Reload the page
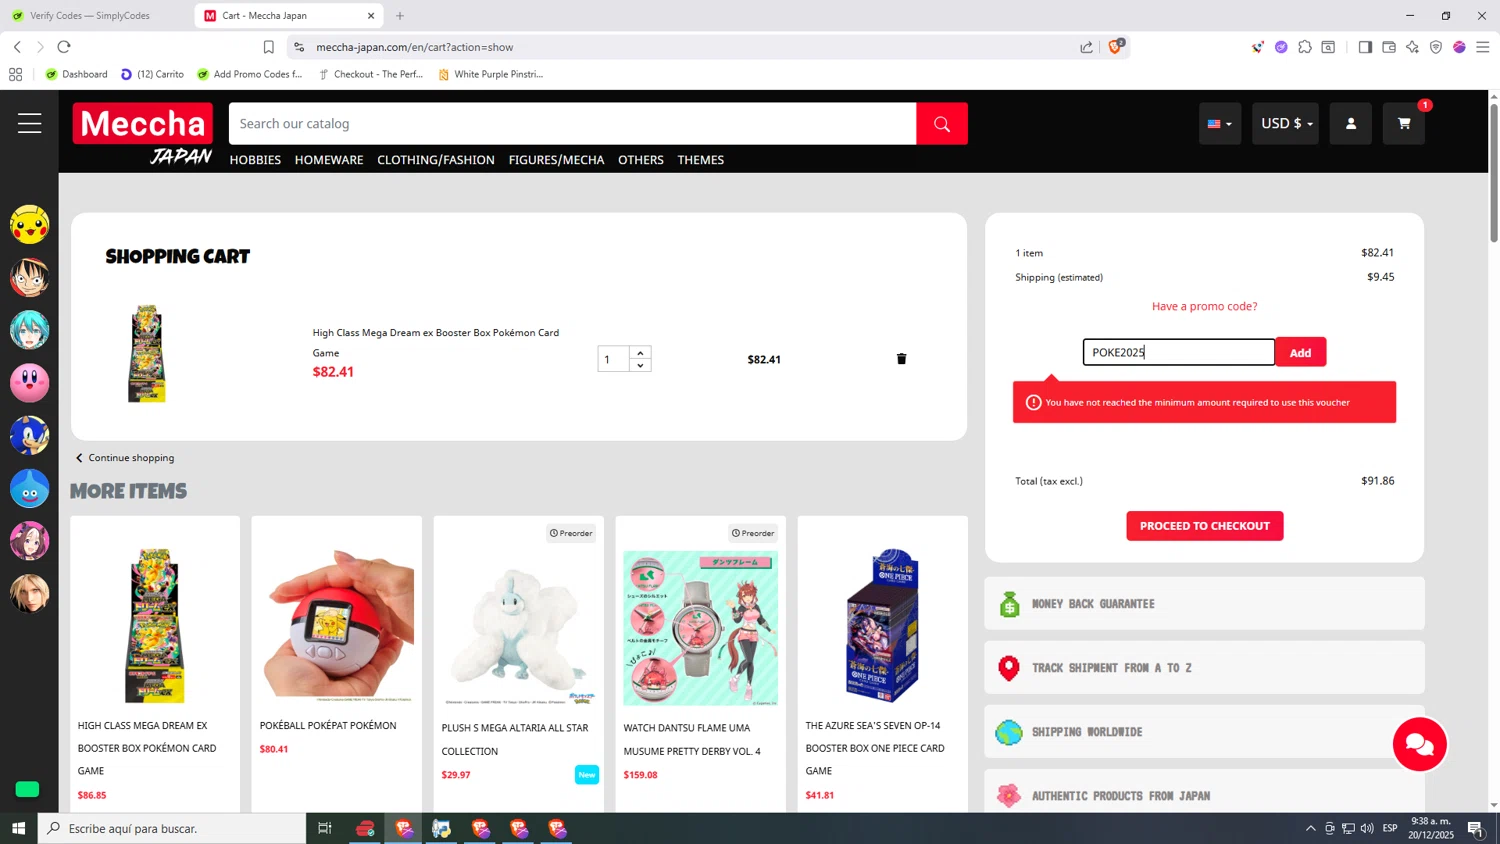1500x844 pixels. click(x=64, y=47)
